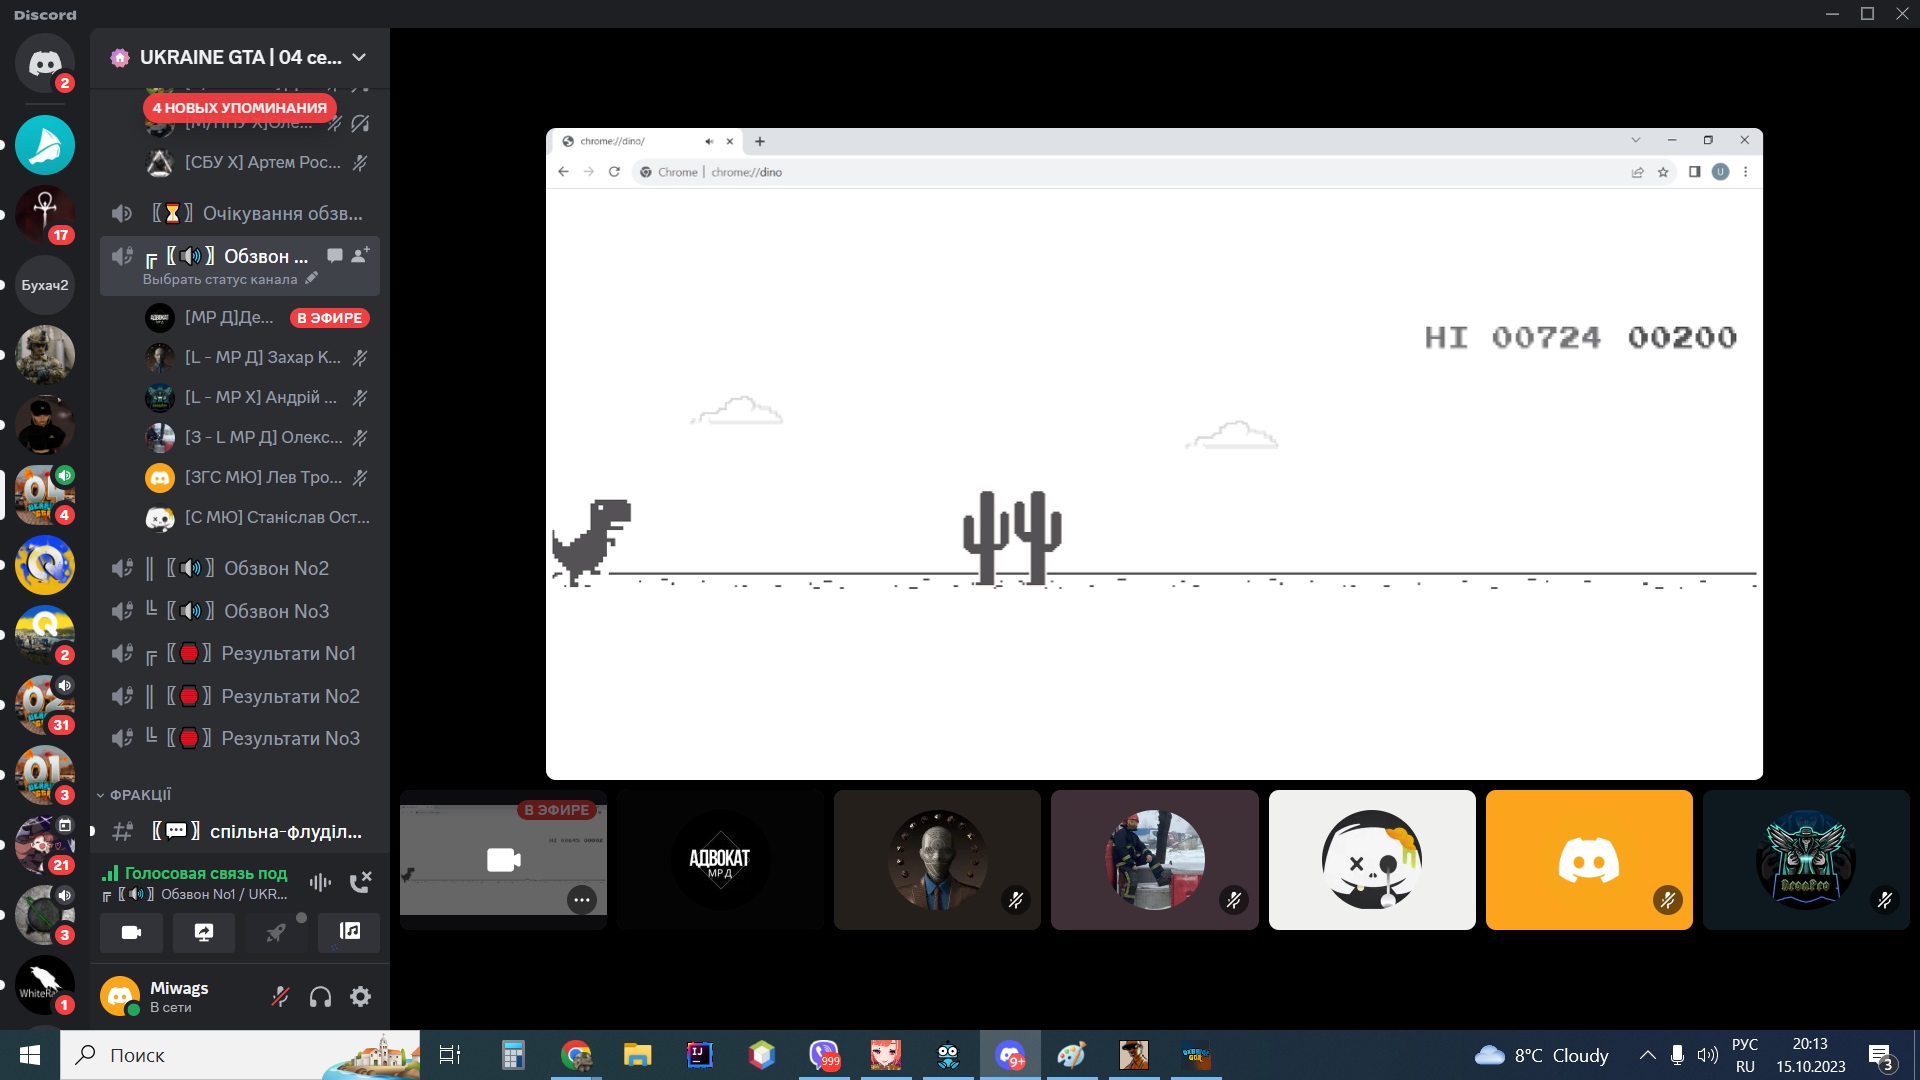Open chat for the Обзвон voice channel

click(x=335, y=256)
